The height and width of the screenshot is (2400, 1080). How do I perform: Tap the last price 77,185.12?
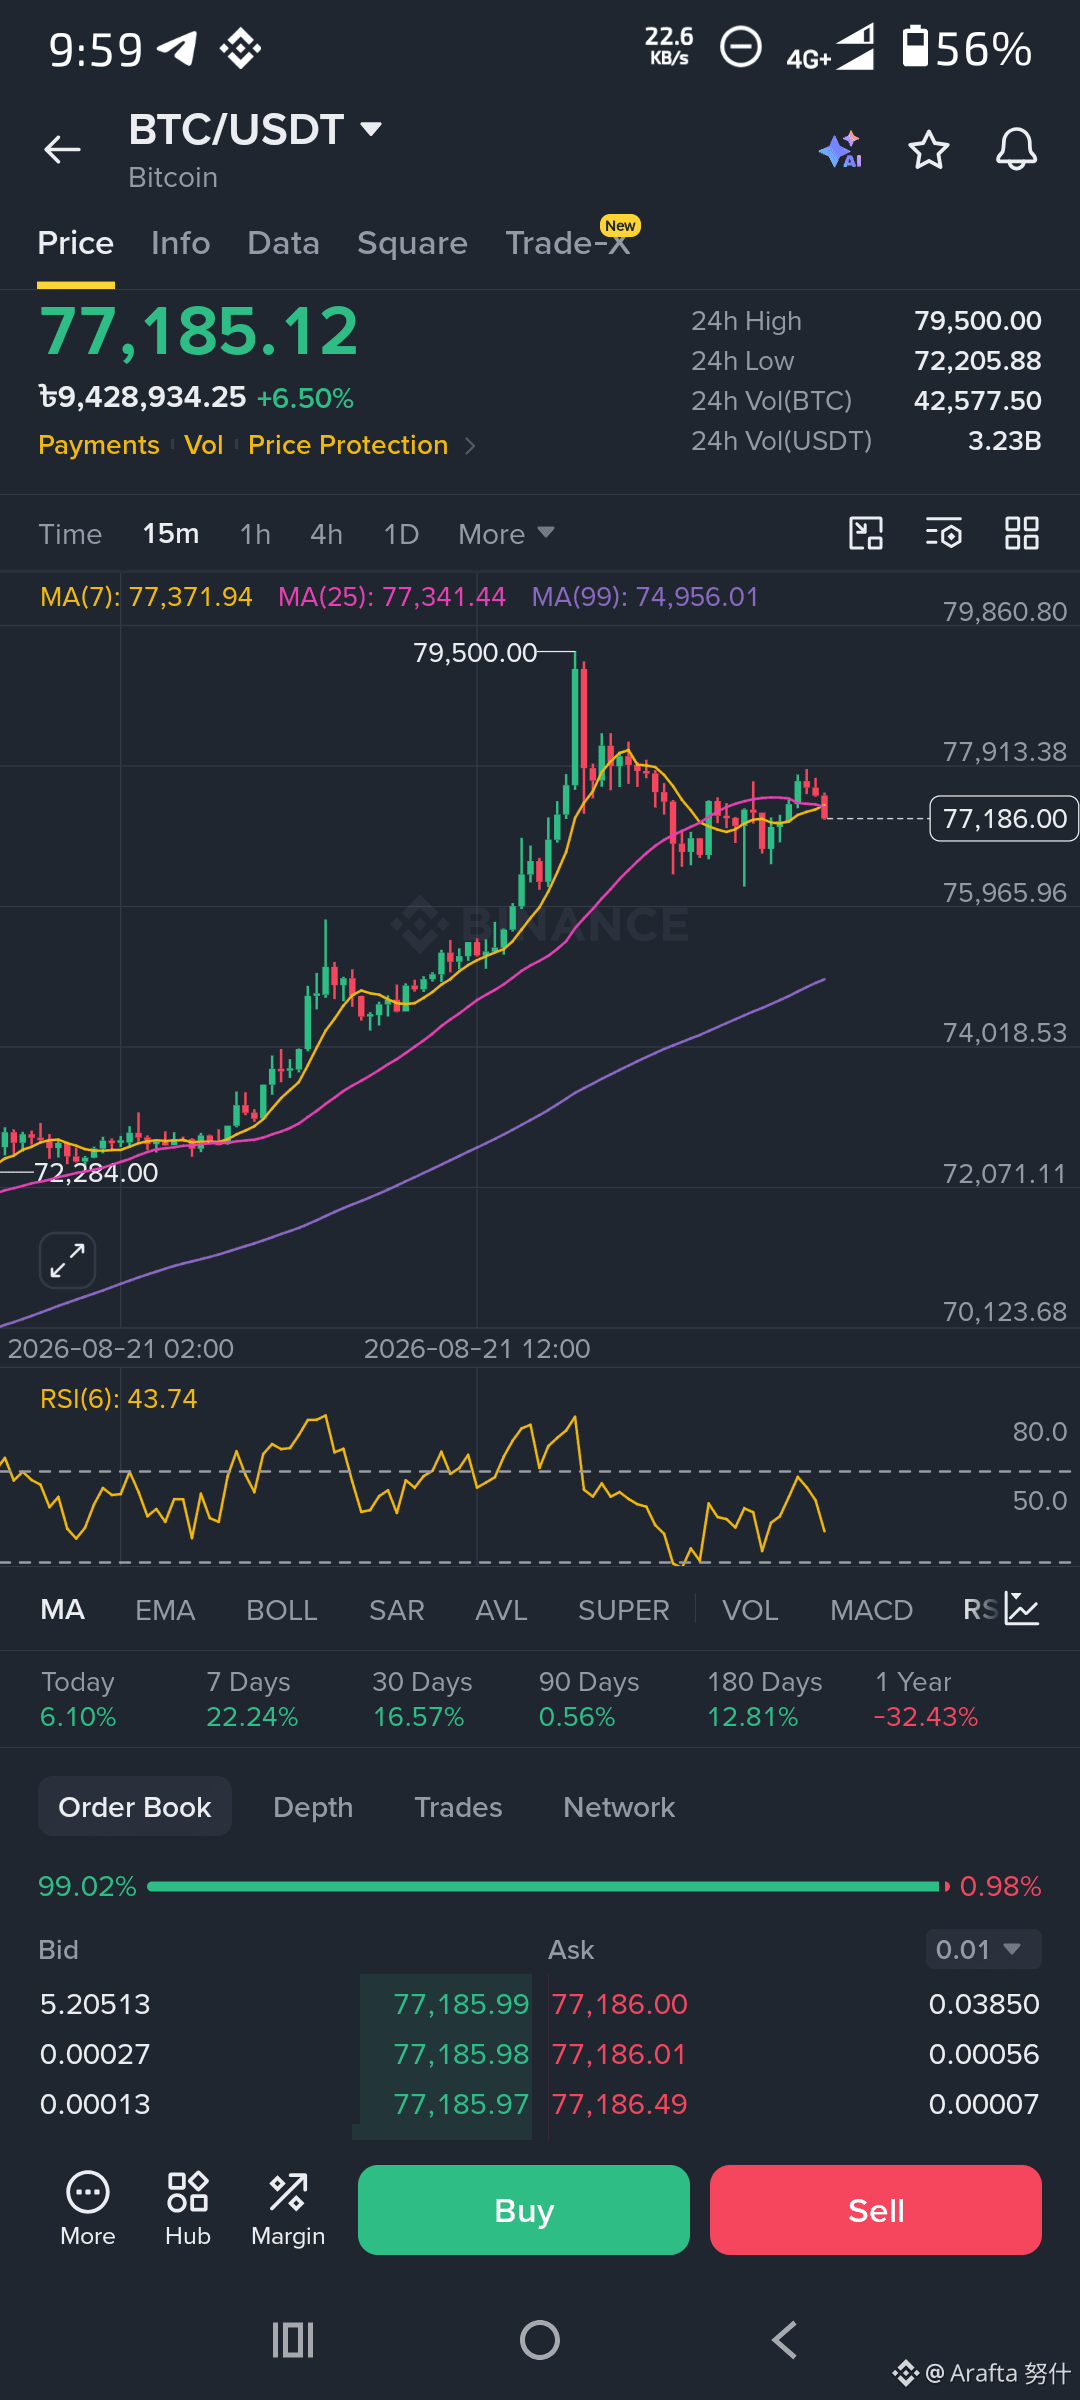(x=198, y=331)
